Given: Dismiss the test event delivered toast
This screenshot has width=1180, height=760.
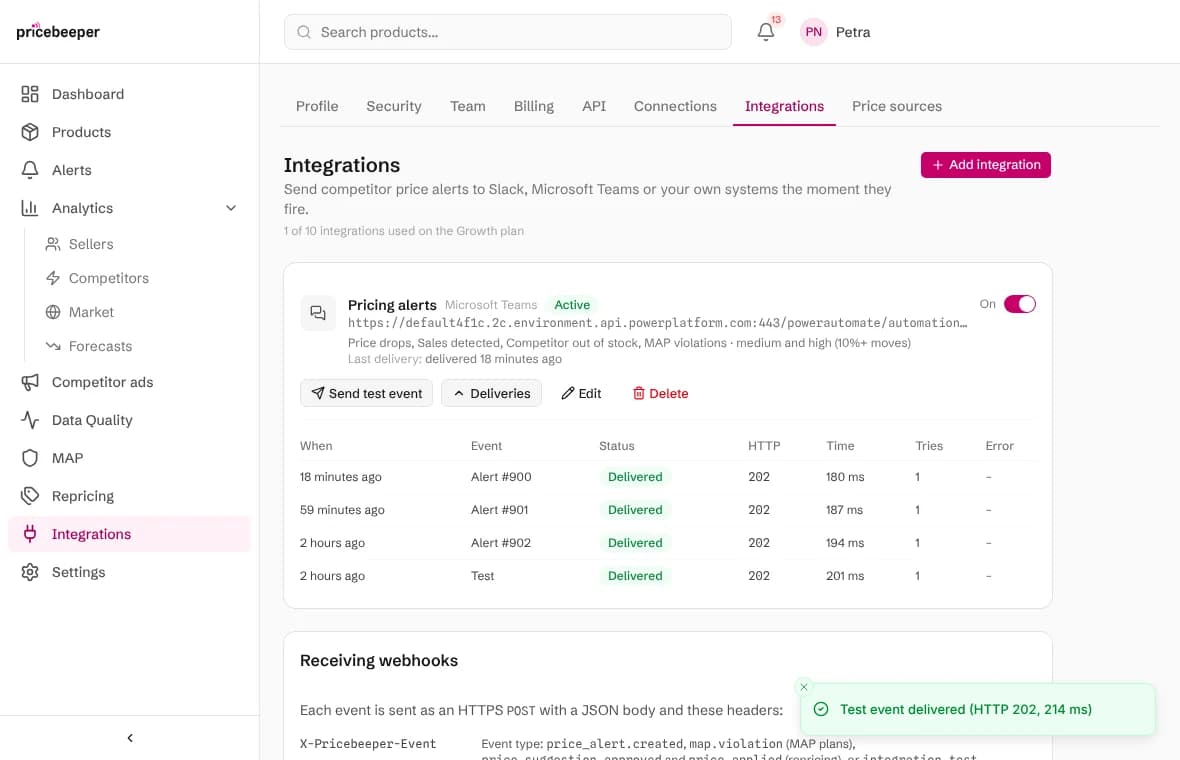Looking at the screenshot, I should click(804, 687).
